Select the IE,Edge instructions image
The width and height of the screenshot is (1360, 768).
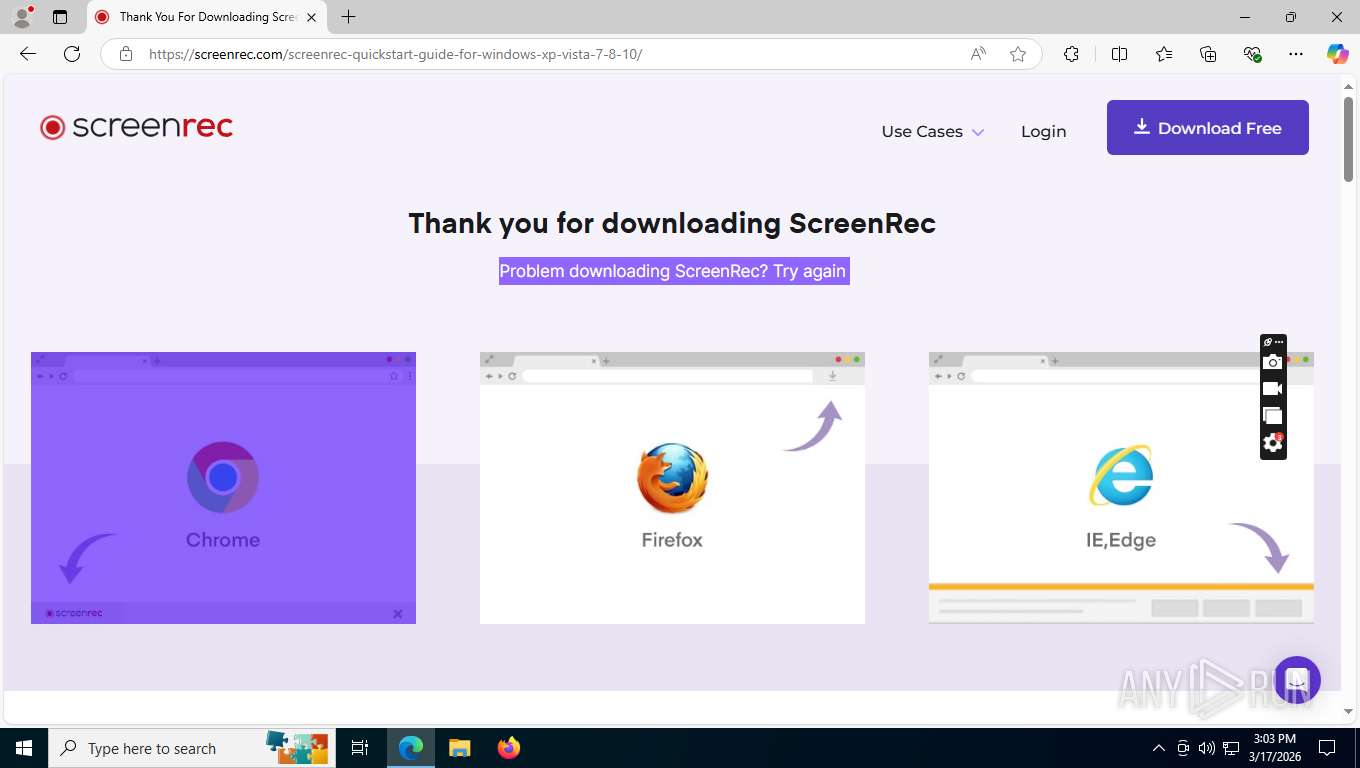point(1121,488)
